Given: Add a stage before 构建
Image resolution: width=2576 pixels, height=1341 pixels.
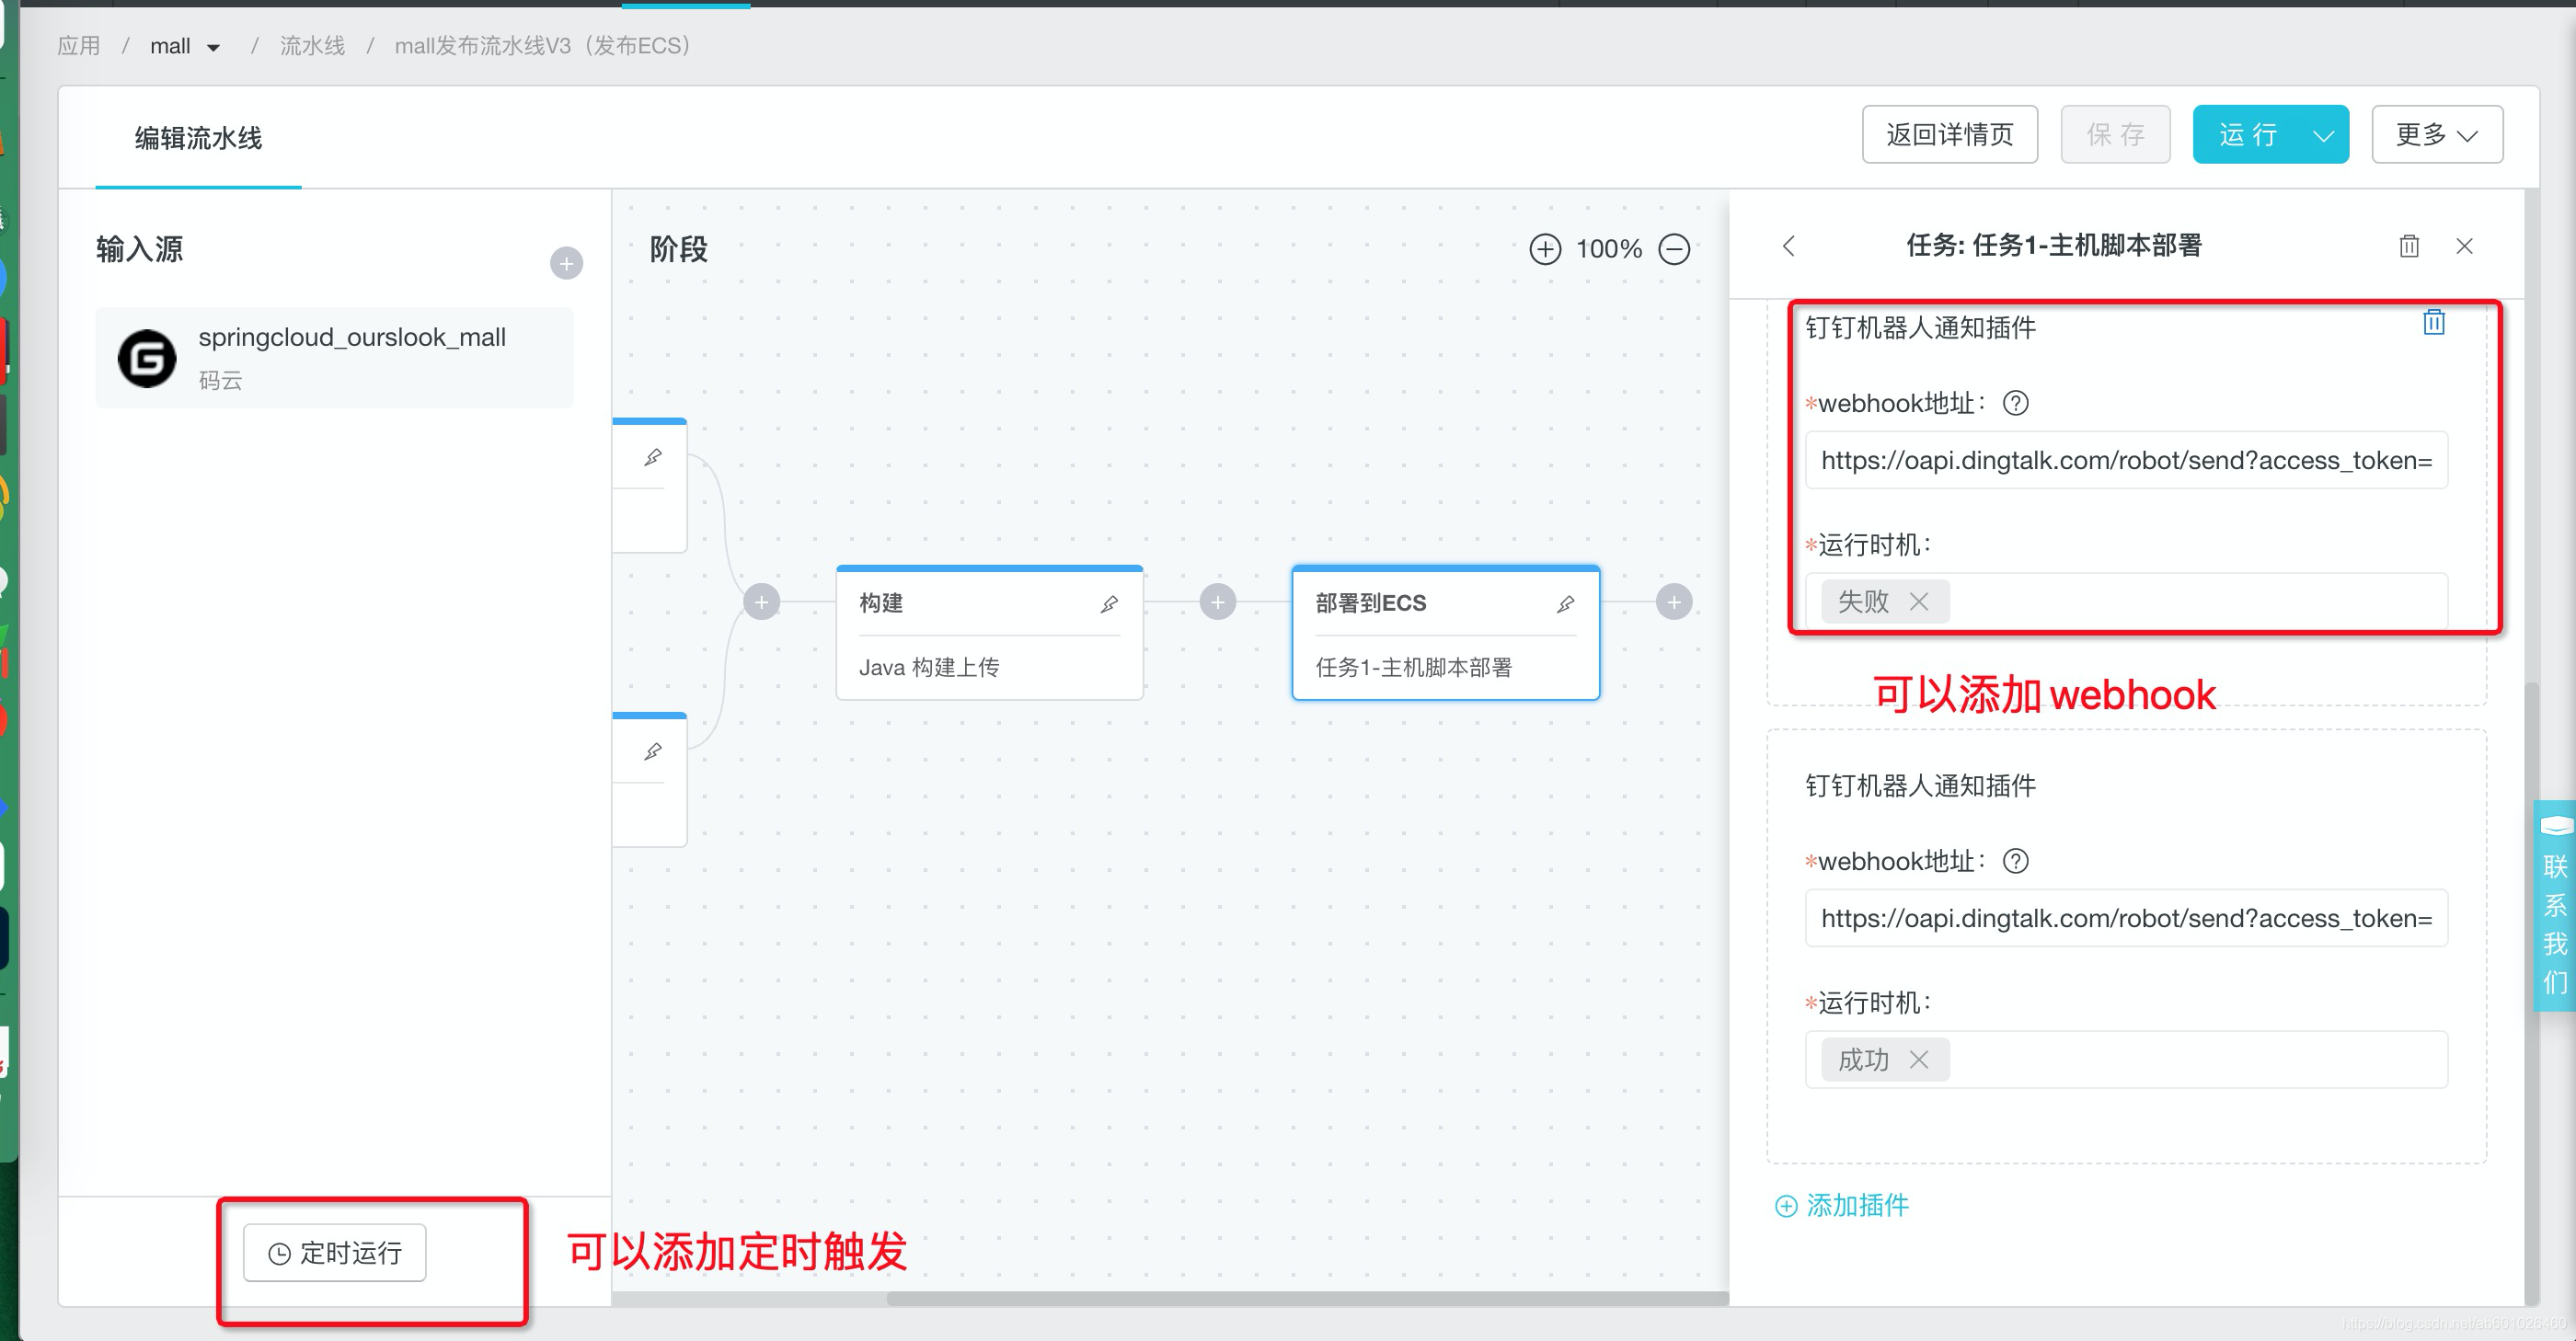Looking at the screenshot, I should [x=761, y=602].
